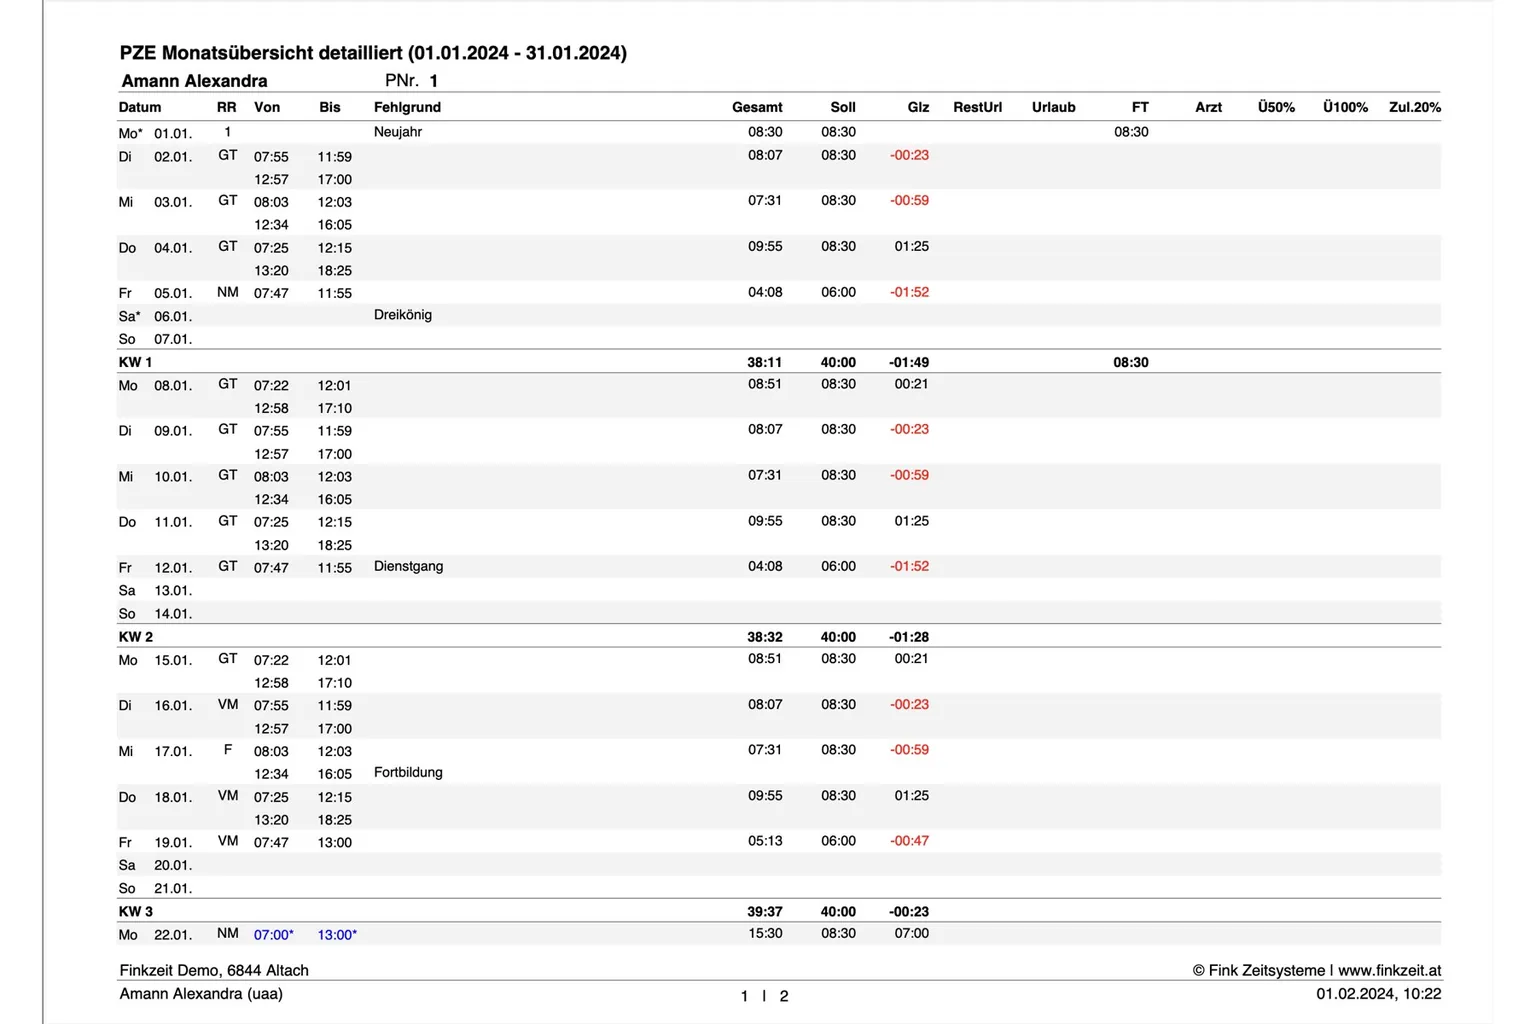Click the timestamp 01.02.2024, 10:22

(1378, 994)
